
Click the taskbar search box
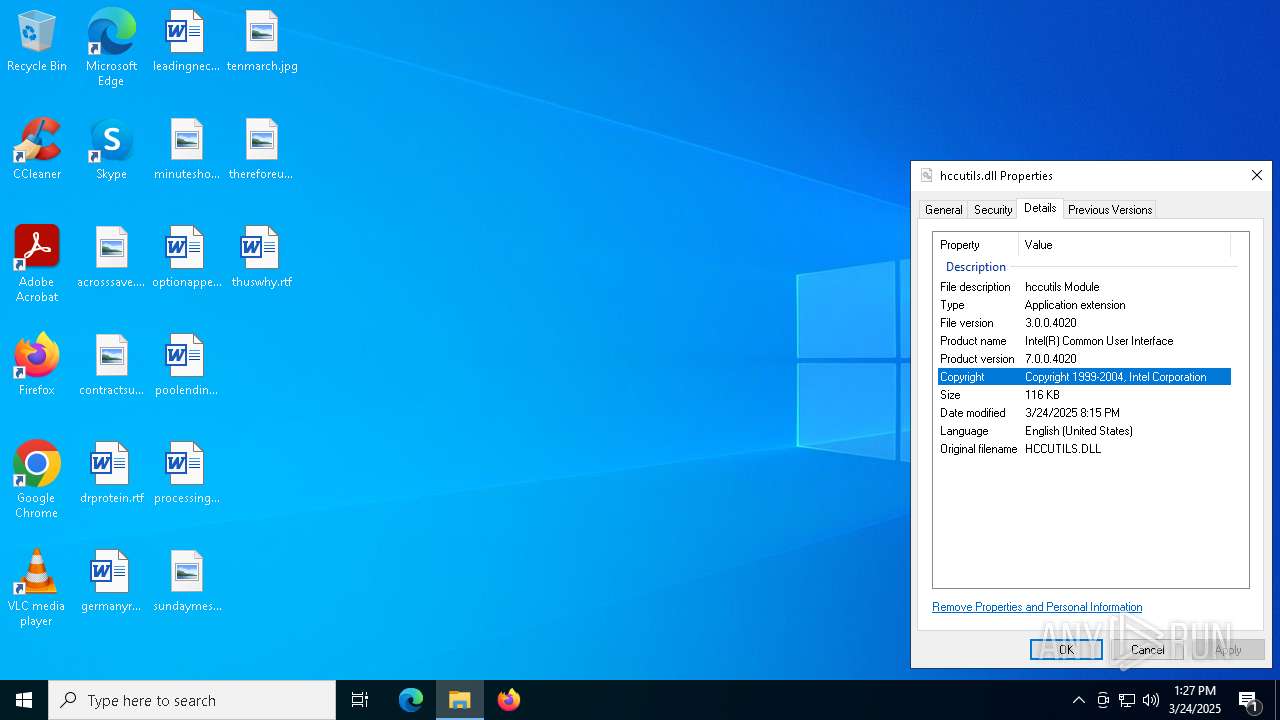click(x=192, y=700)
